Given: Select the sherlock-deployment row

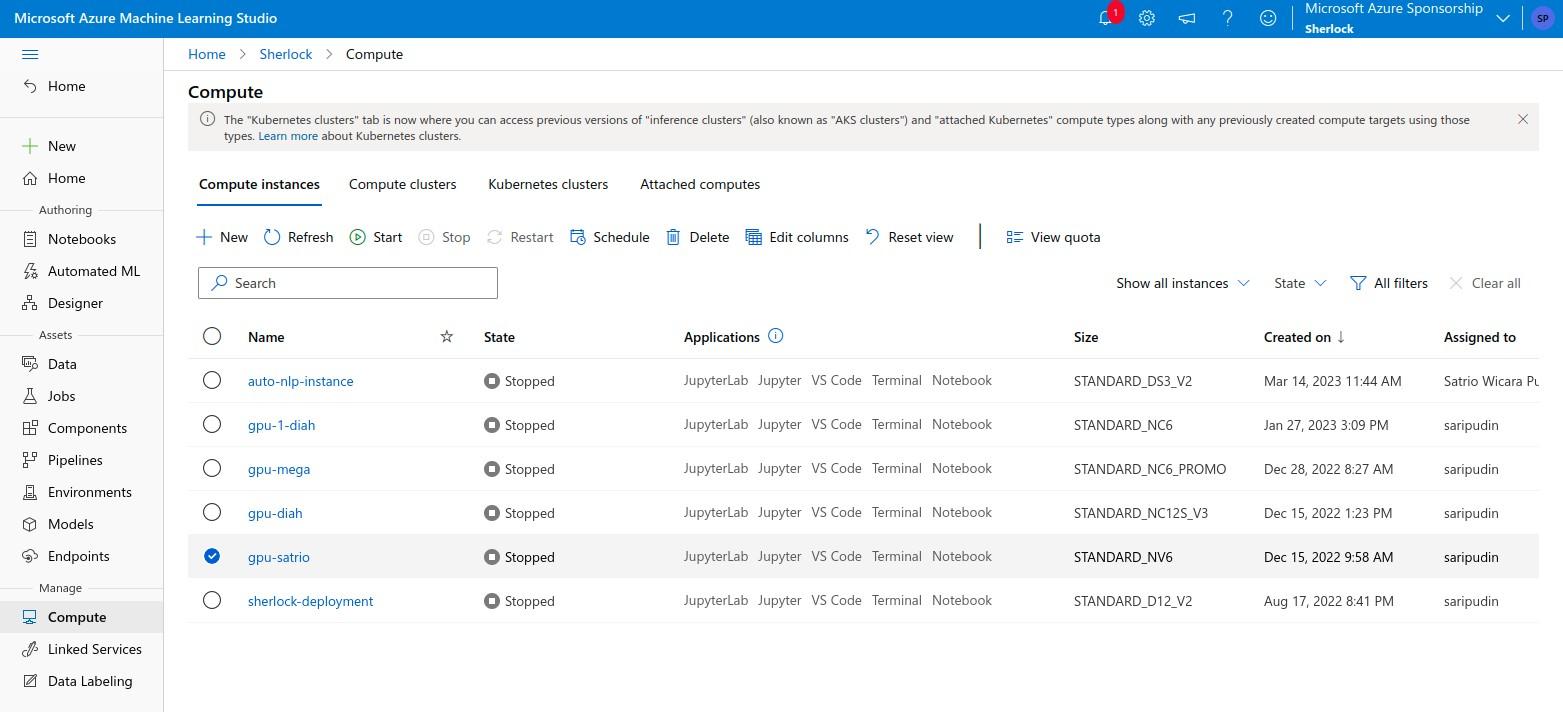Looking at the screenshot, I should 212,600.
